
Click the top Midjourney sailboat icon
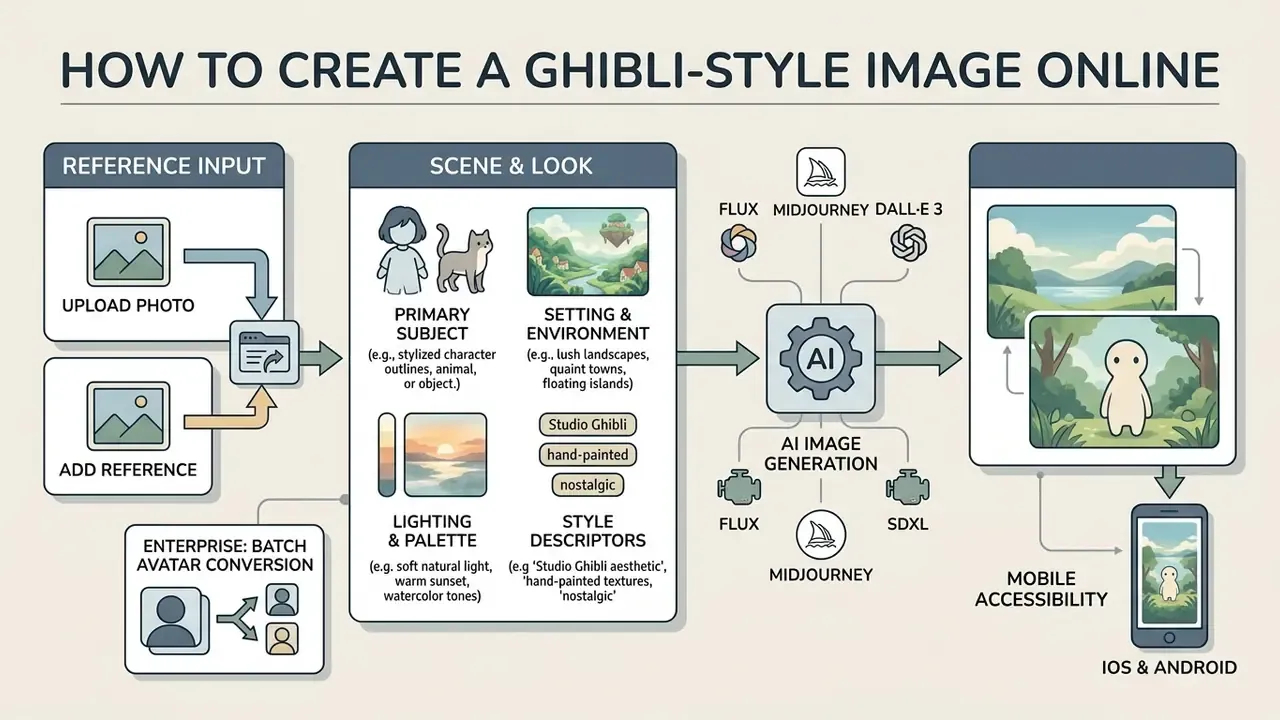click(821, 172)
